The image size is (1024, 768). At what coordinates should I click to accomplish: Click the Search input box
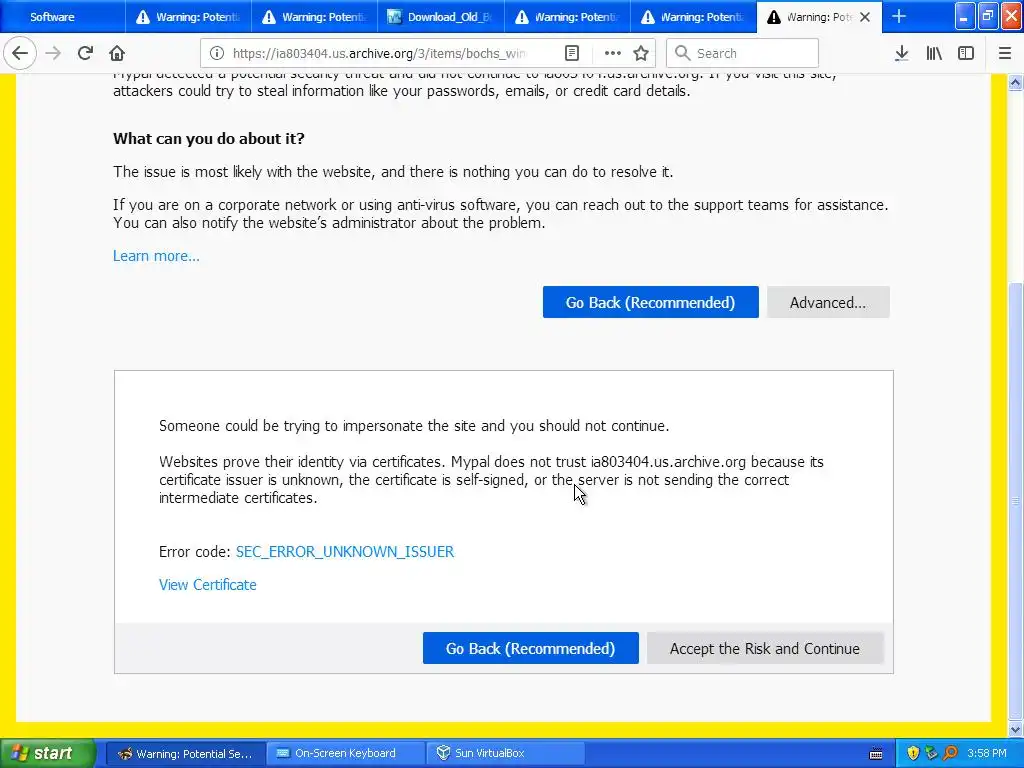[x=742, y=53]
